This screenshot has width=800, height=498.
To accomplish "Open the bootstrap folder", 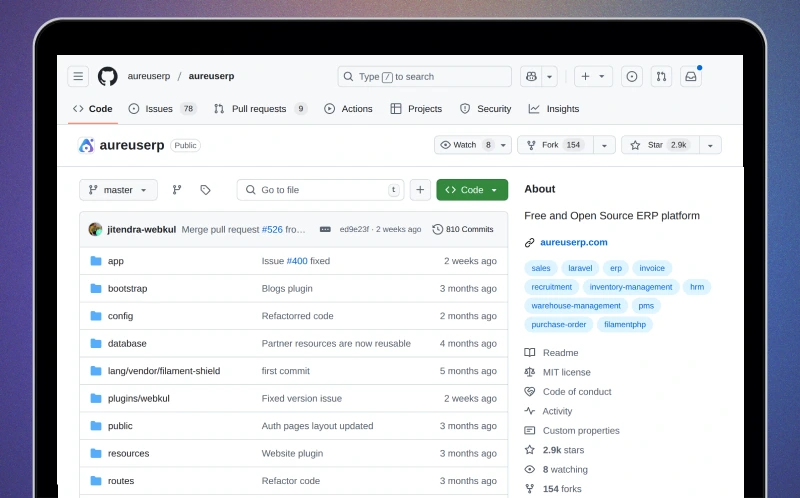I will click(x=128, y=288).
